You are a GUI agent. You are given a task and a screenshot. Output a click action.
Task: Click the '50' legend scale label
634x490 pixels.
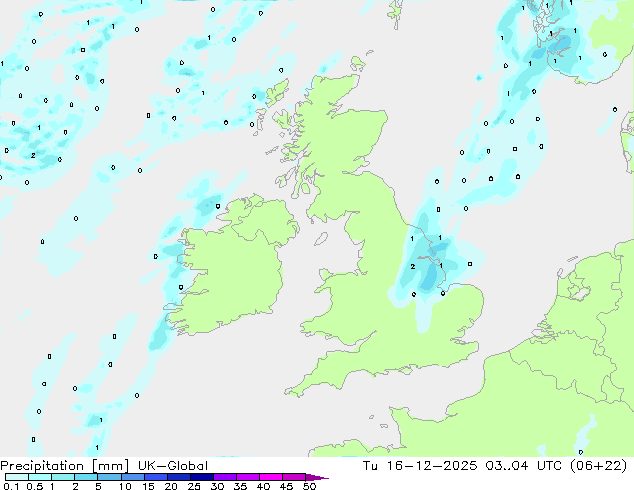click(309, 486)
